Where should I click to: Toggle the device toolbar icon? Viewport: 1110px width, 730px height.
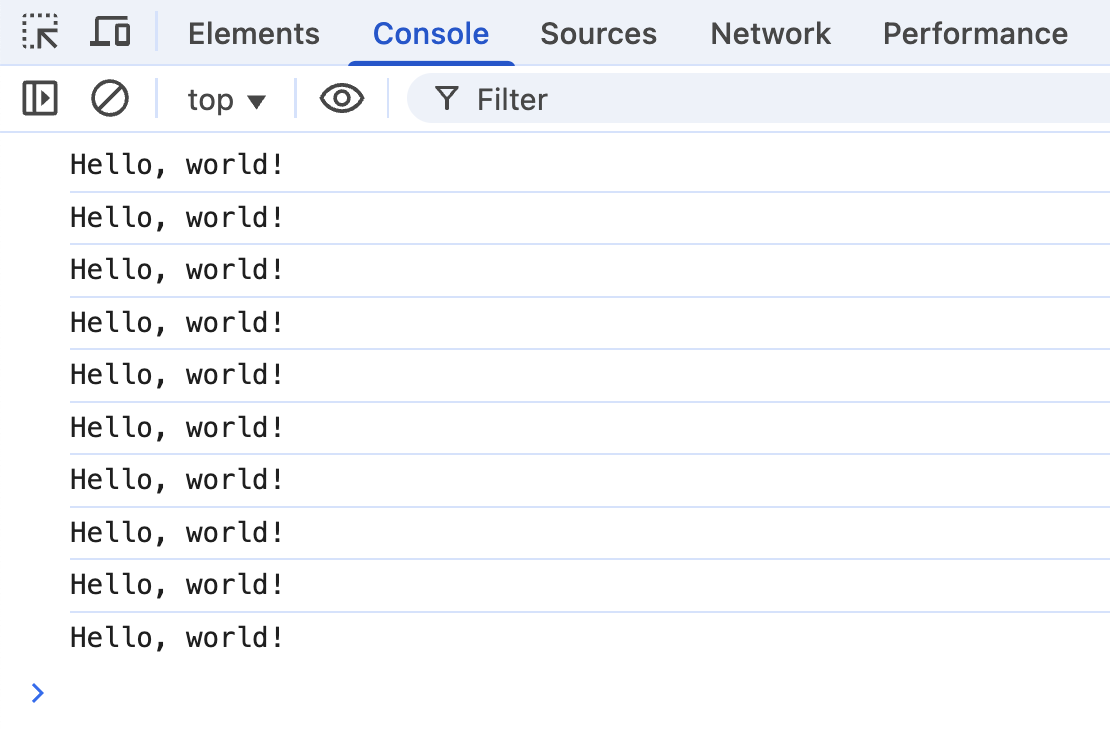tap(110, 33)
